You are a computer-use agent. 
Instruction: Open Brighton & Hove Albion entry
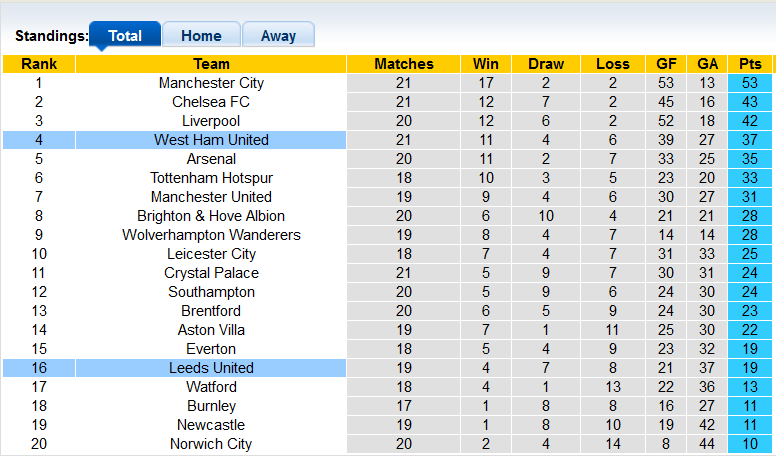(x=211, y=216)
